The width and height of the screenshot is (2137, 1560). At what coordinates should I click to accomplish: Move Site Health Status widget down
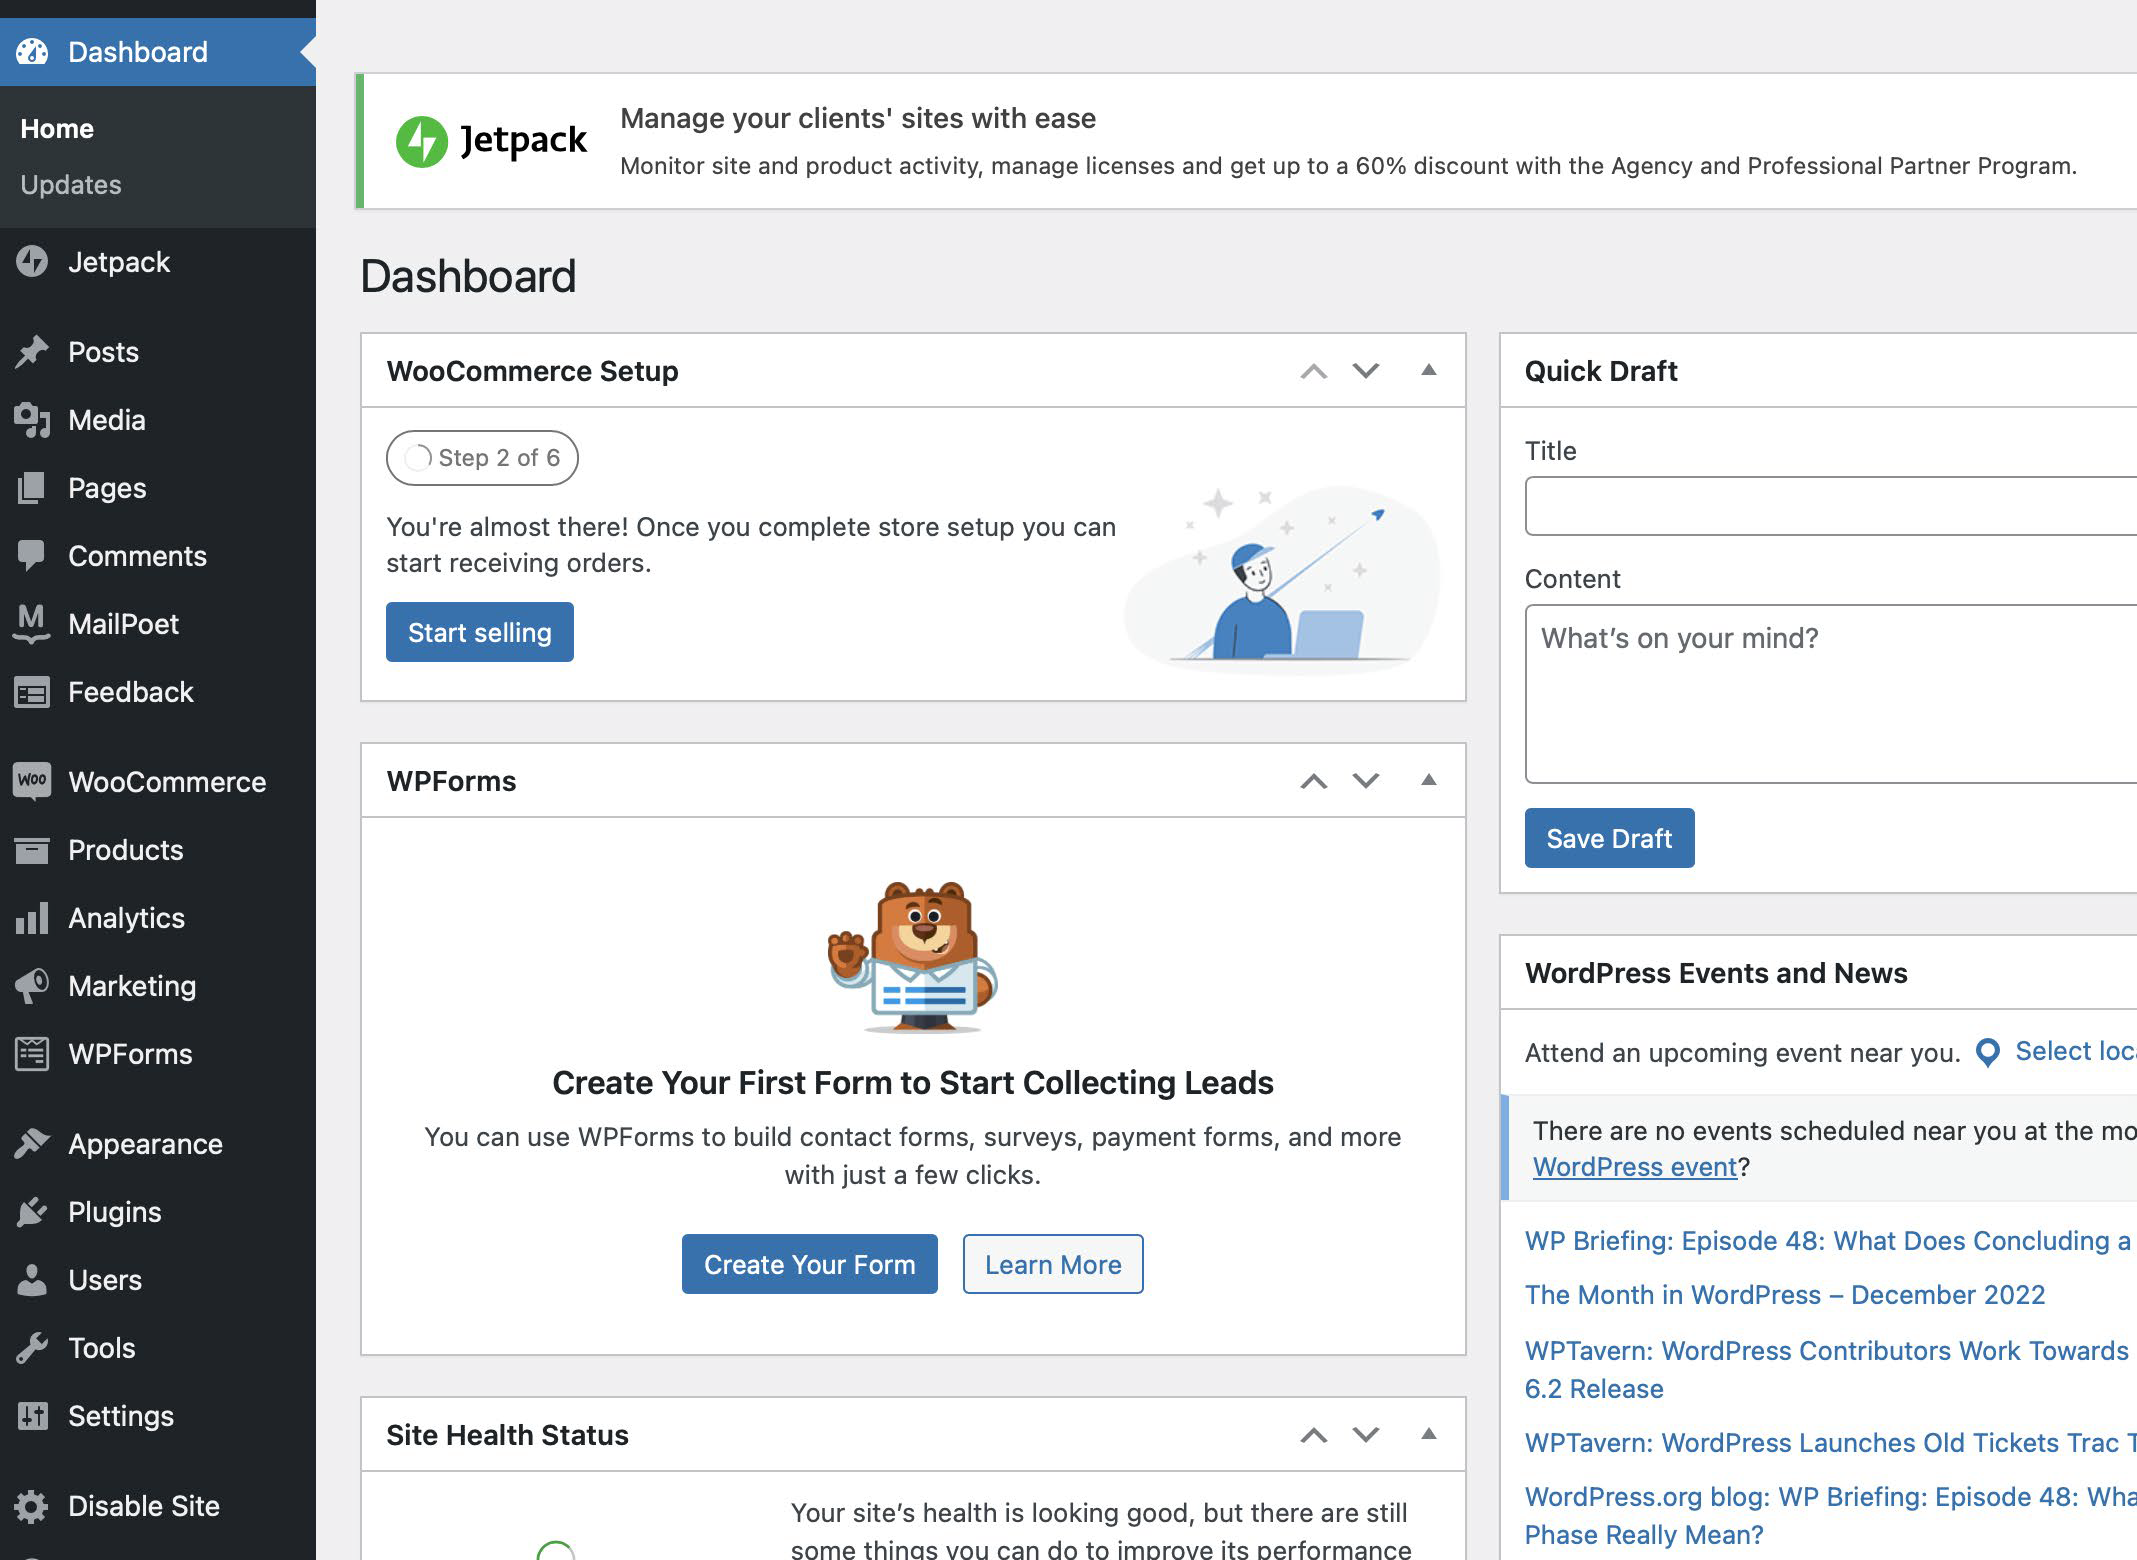coord(1366,1435)
